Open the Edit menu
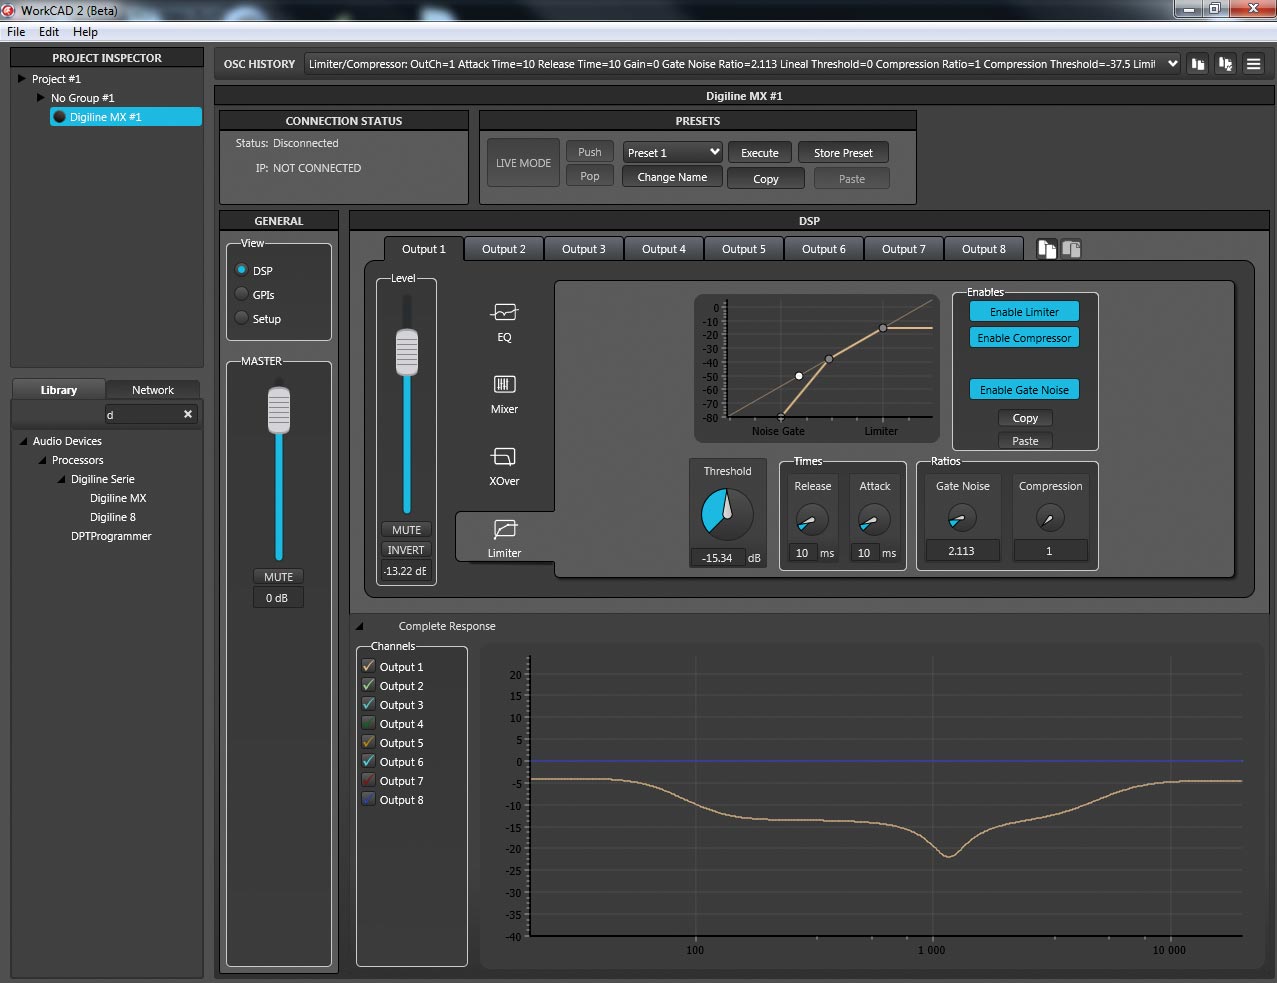1277x983 pixels. 49,32
